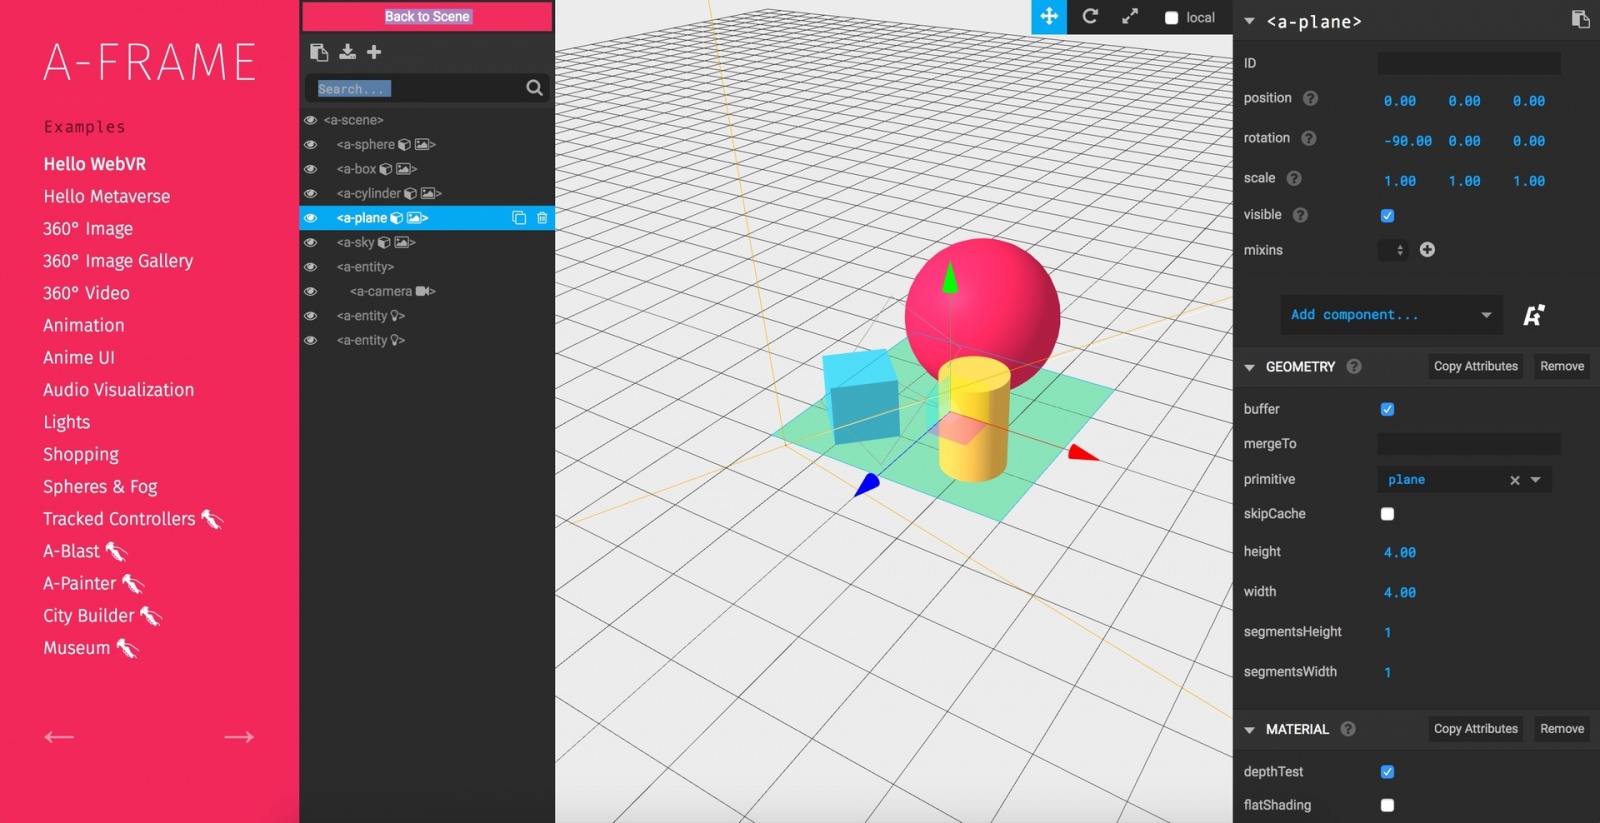1600x823 pixels.
Task: Select the a-sky entity in scene graph
Action: click(427, 242)
